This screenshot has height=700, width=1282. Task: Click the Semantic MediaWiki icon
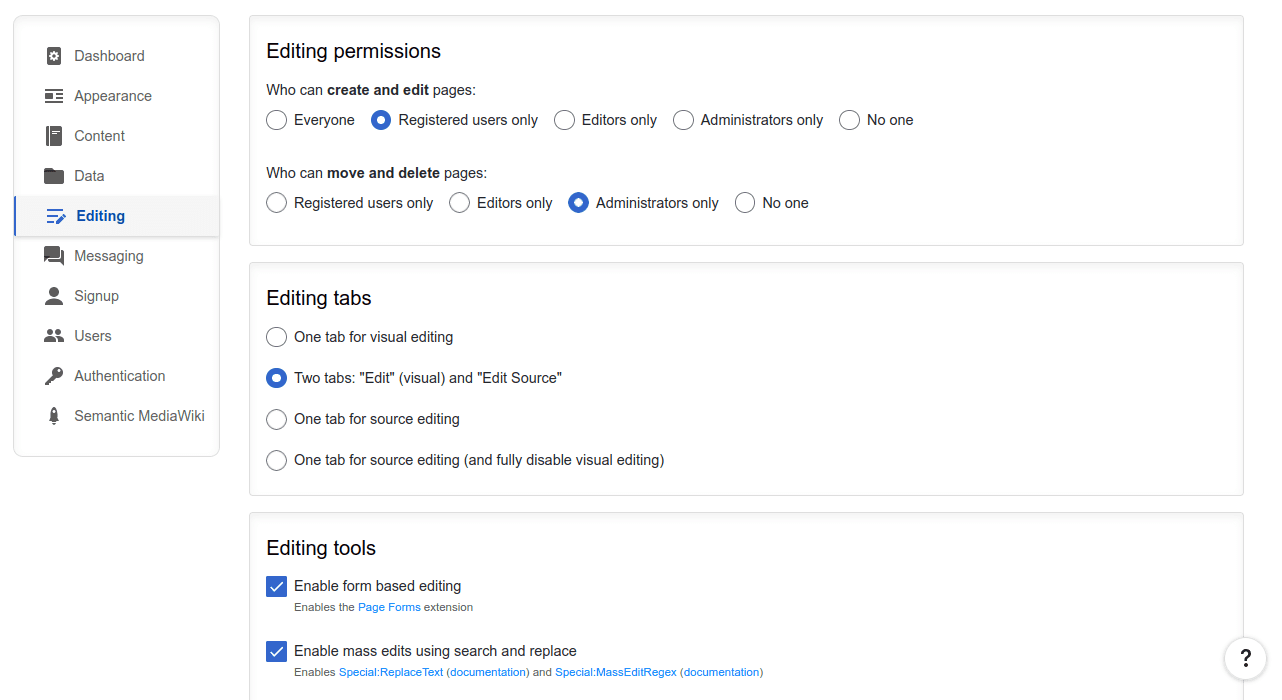pyautogui.click(x=53, y=415)
